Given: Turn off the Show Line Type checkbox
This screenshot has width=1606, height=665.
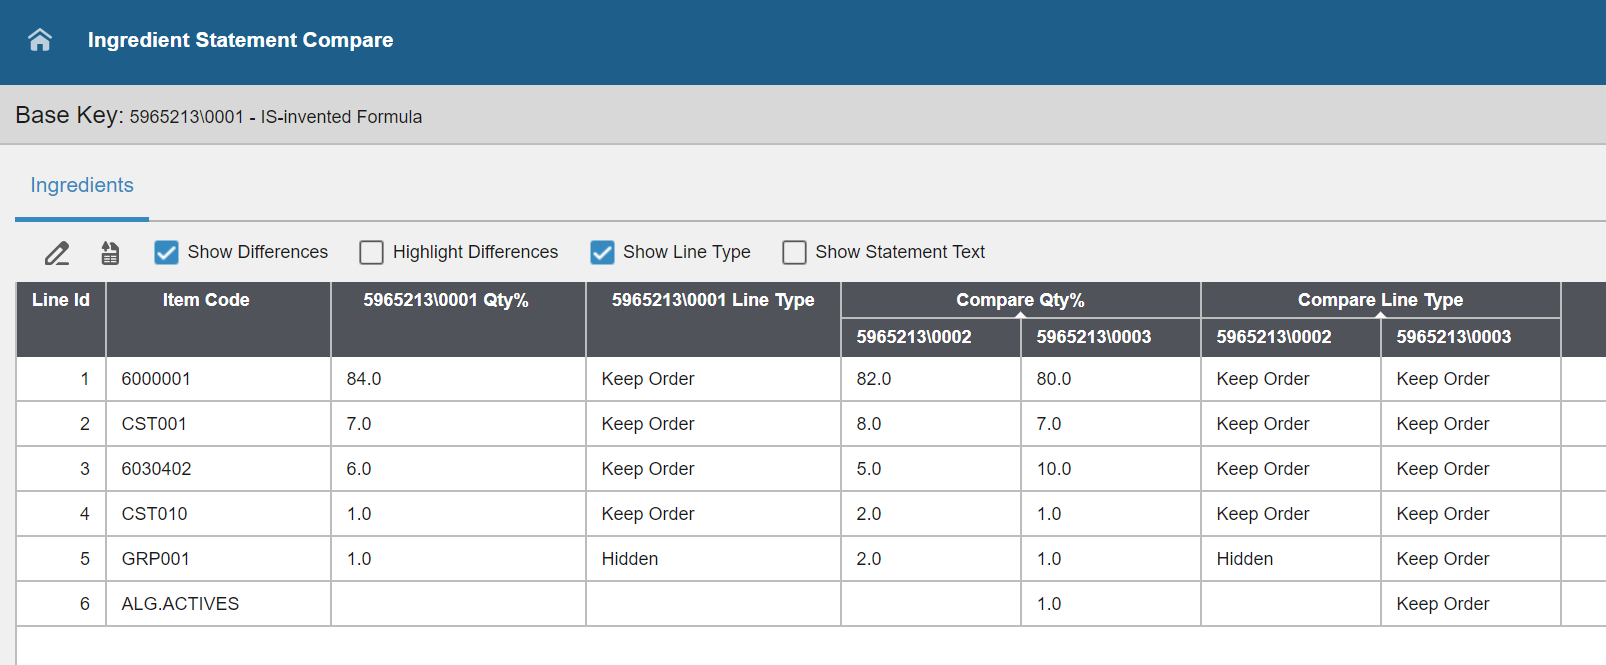Looking at the screenshot, I should pos(602,252).
